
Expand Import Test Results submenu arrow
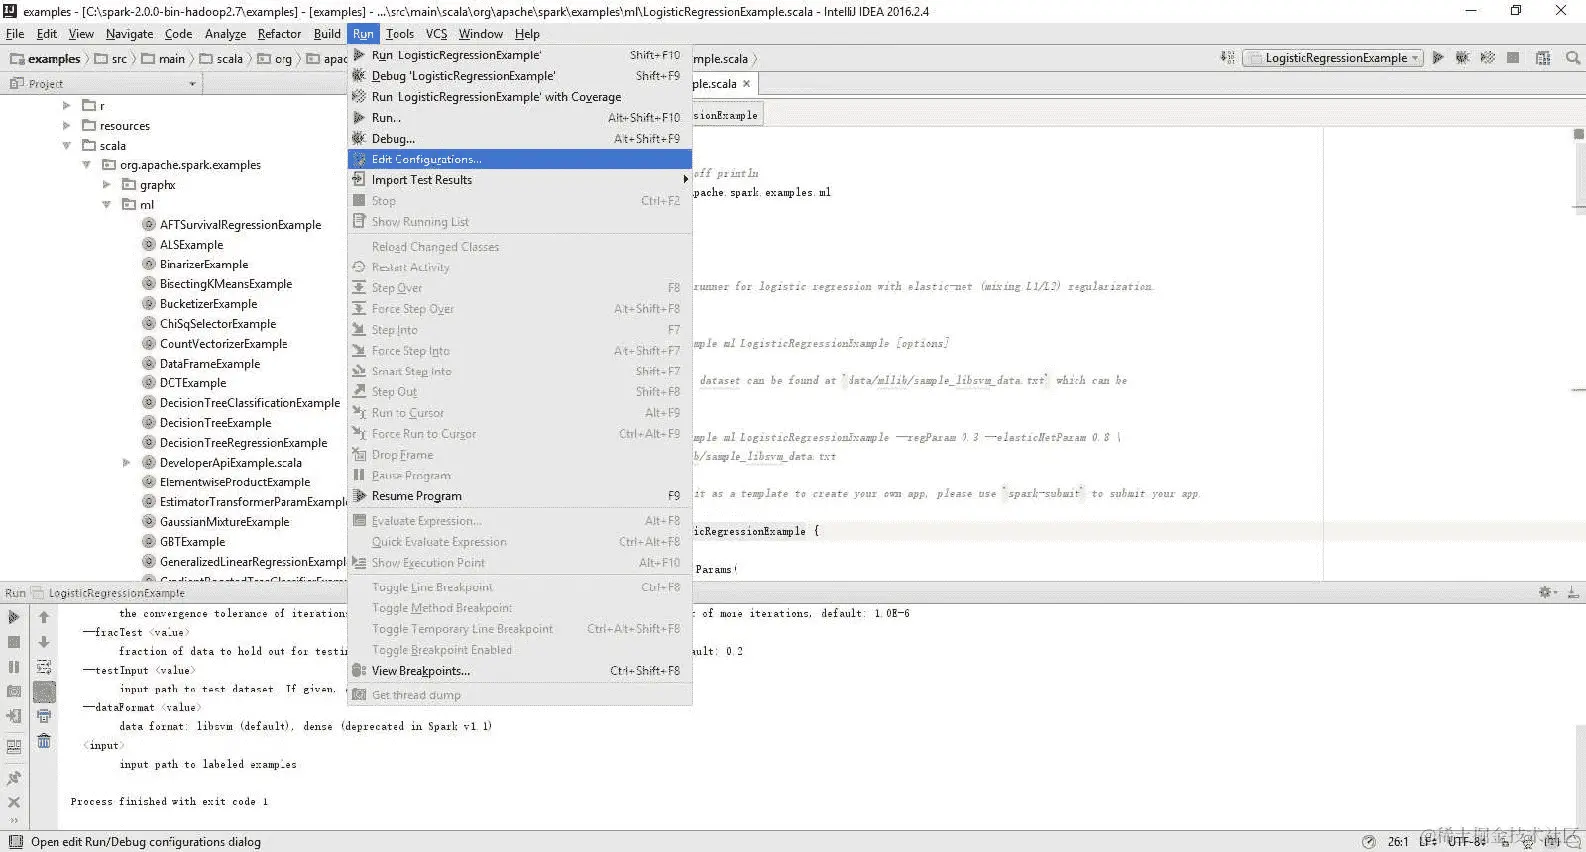685,180
